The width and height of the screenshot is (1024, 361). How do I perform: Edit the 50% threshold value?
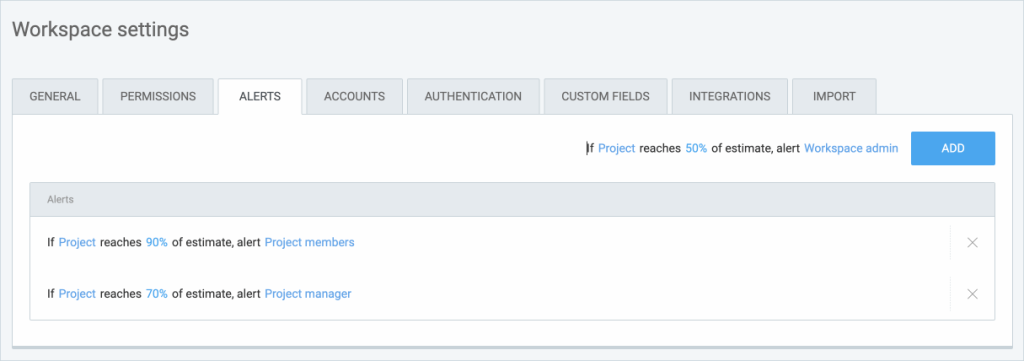(x=696, y=148)
